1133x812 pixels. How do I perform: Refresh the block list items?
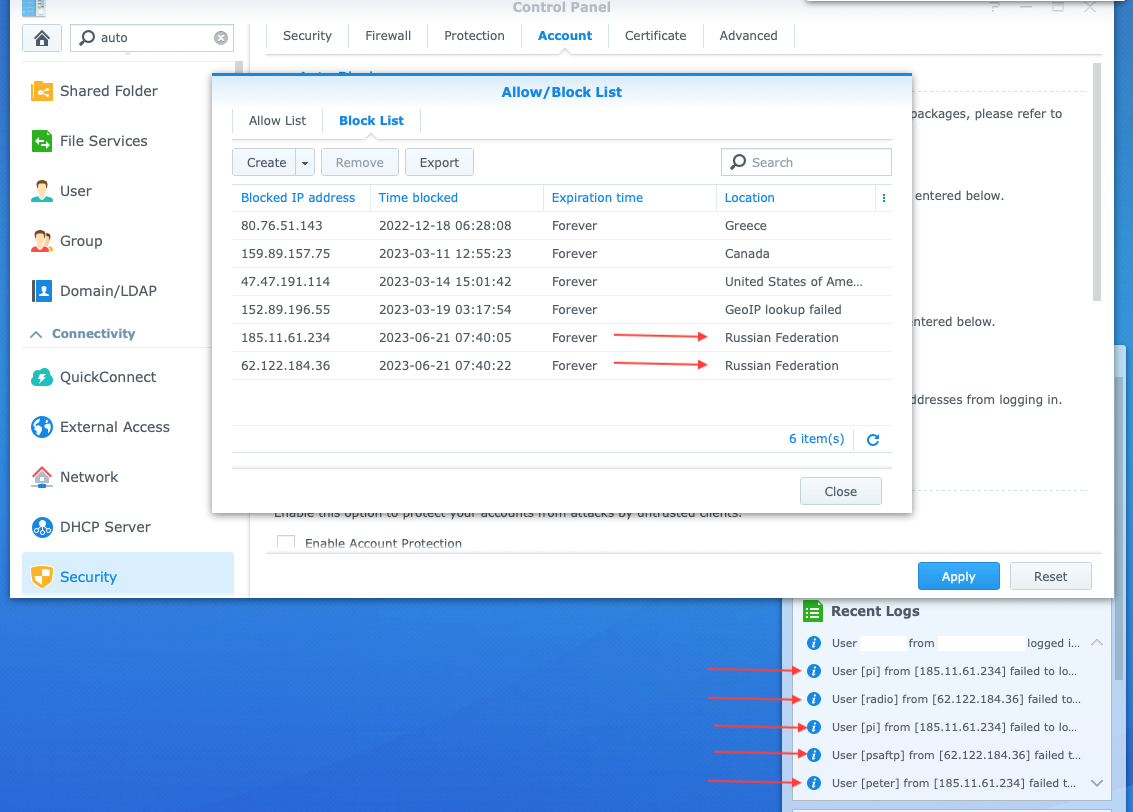coord(873,439)
